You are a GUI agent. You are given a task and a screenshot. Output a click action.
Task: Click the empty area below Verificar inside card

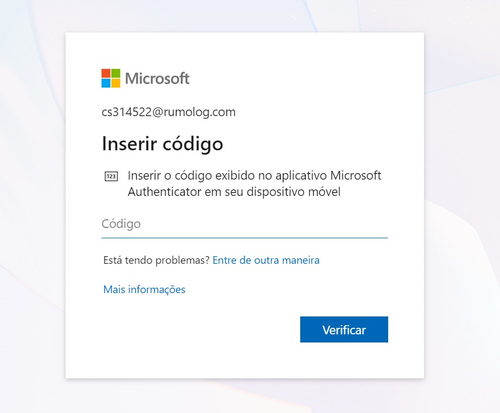[245, 361]
